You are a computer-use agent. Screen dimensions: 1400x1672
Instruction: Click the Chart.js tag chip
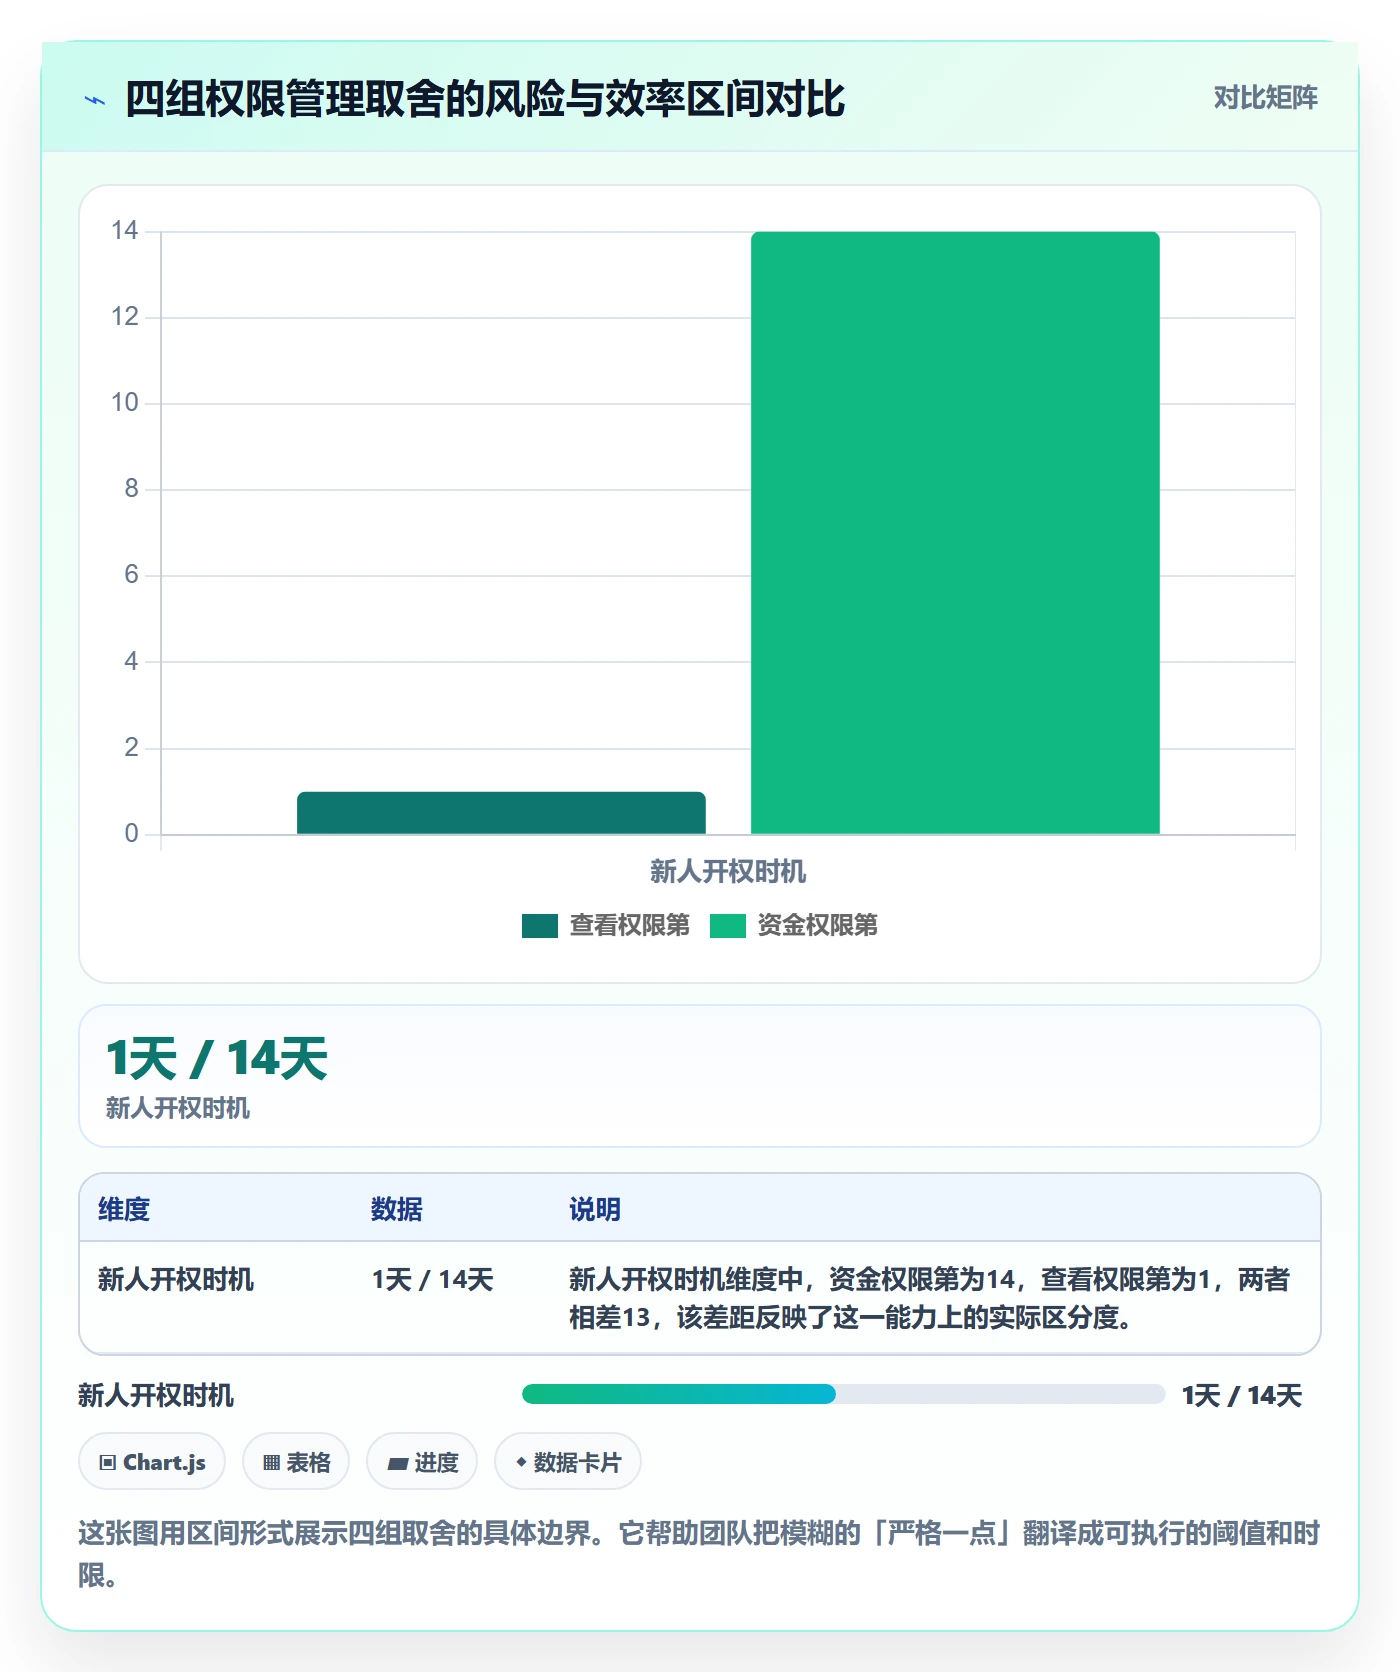coord(152,1462)
